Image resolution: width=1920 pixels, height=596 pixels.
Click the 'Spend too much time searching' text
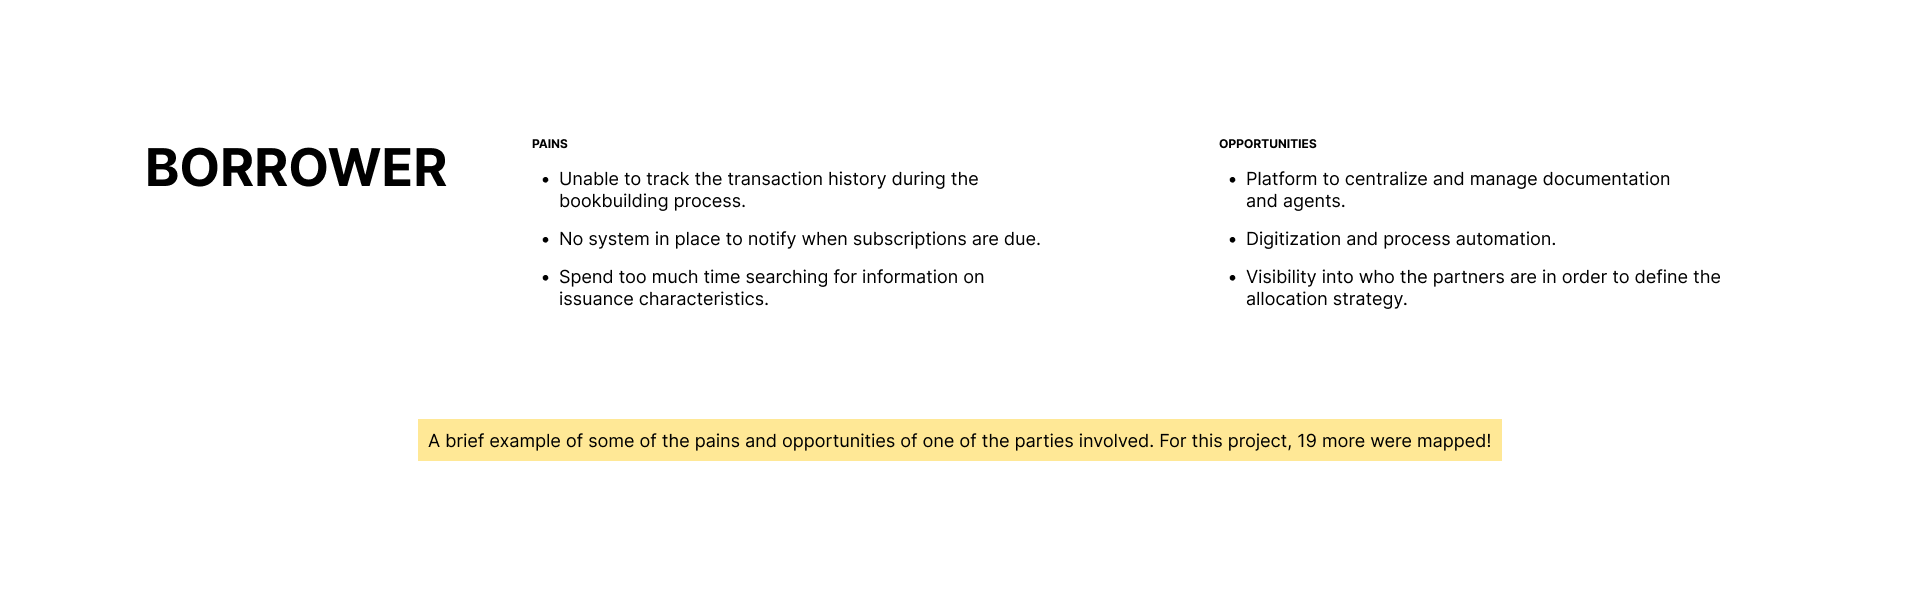[771, 277]
